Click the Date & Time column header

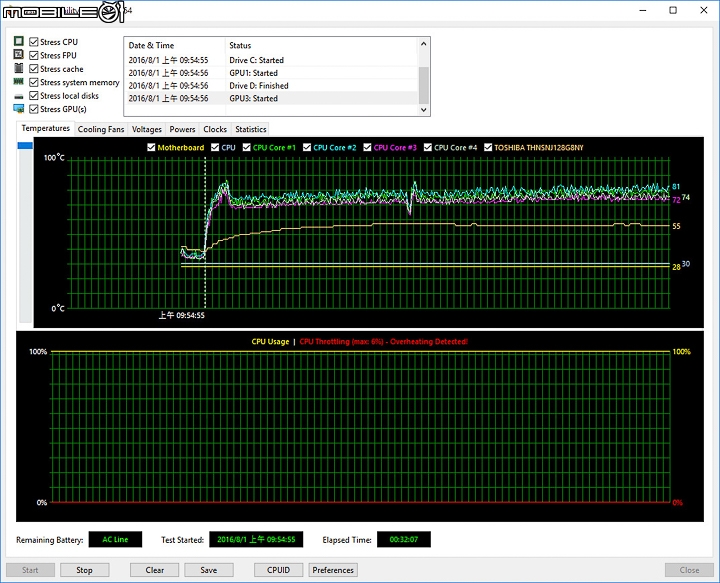[x=174, y=45]
